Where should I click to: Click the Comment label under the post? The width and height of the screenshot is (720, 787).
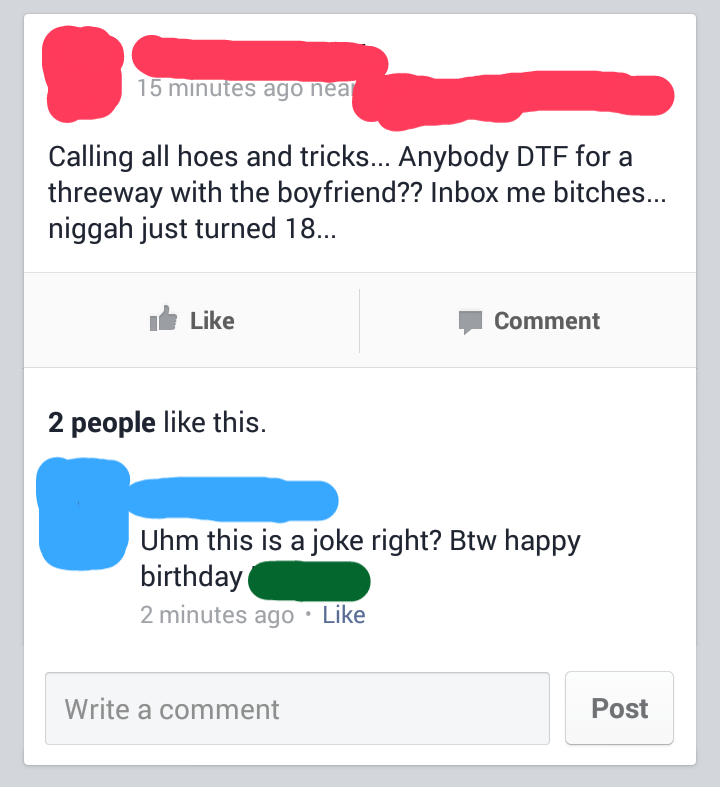(547, 321)
